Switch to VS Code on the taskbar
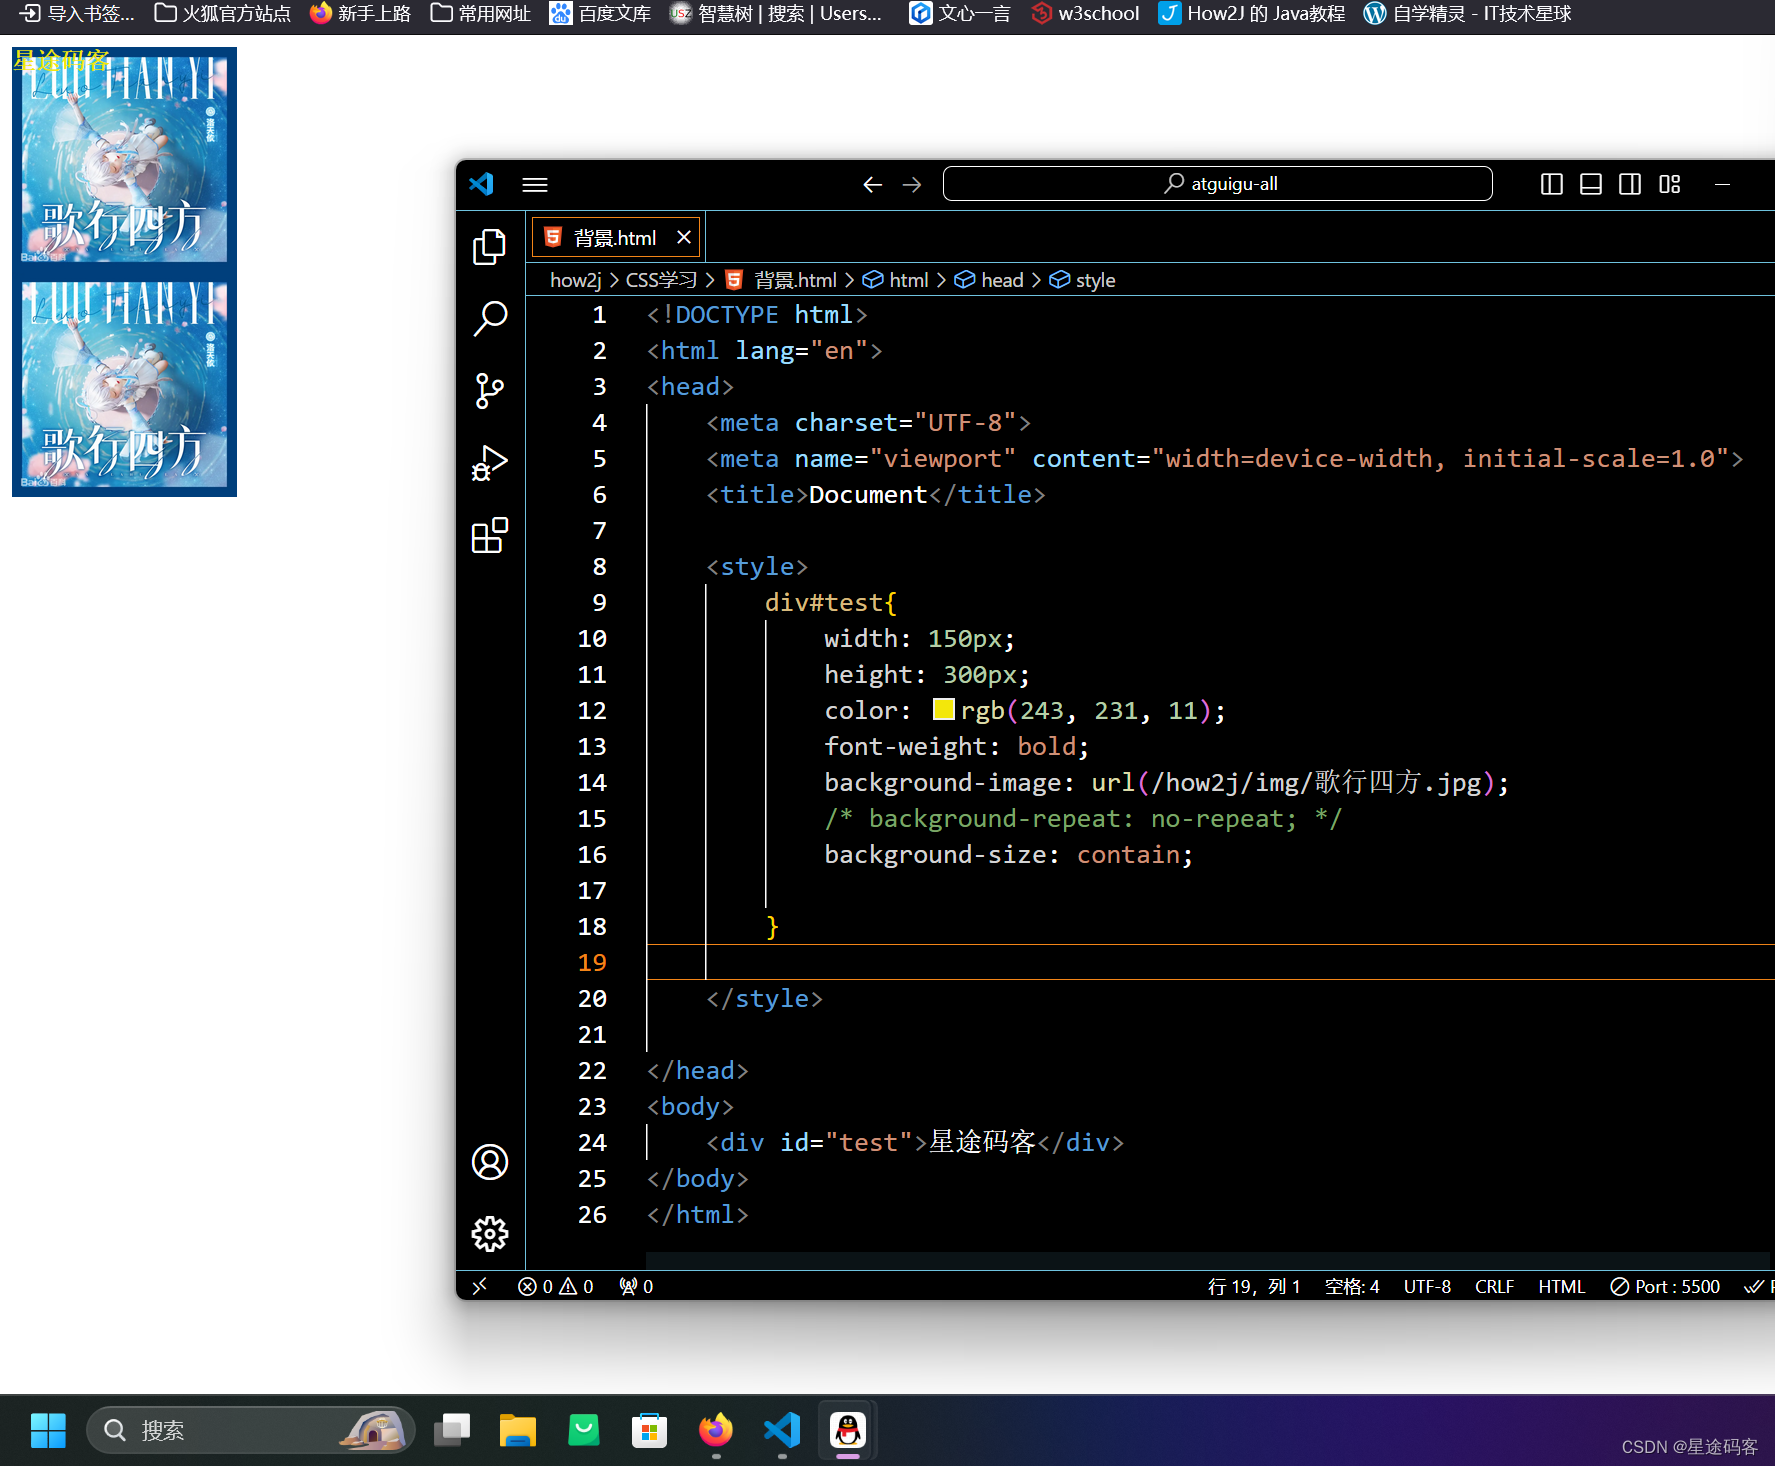Screen dimensions: 1775x1466 782,1430
